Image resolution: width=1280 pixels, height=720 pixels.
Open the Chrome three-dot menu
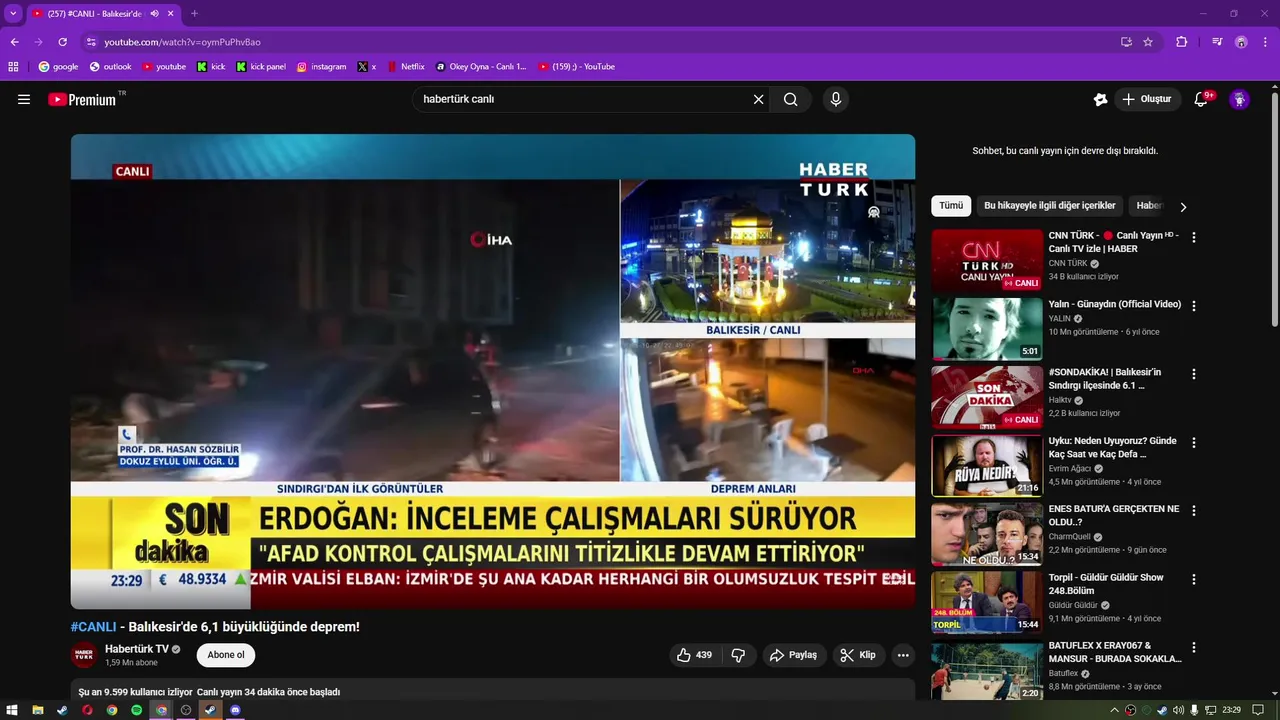pyautogui.click(x=1265, y=42)
